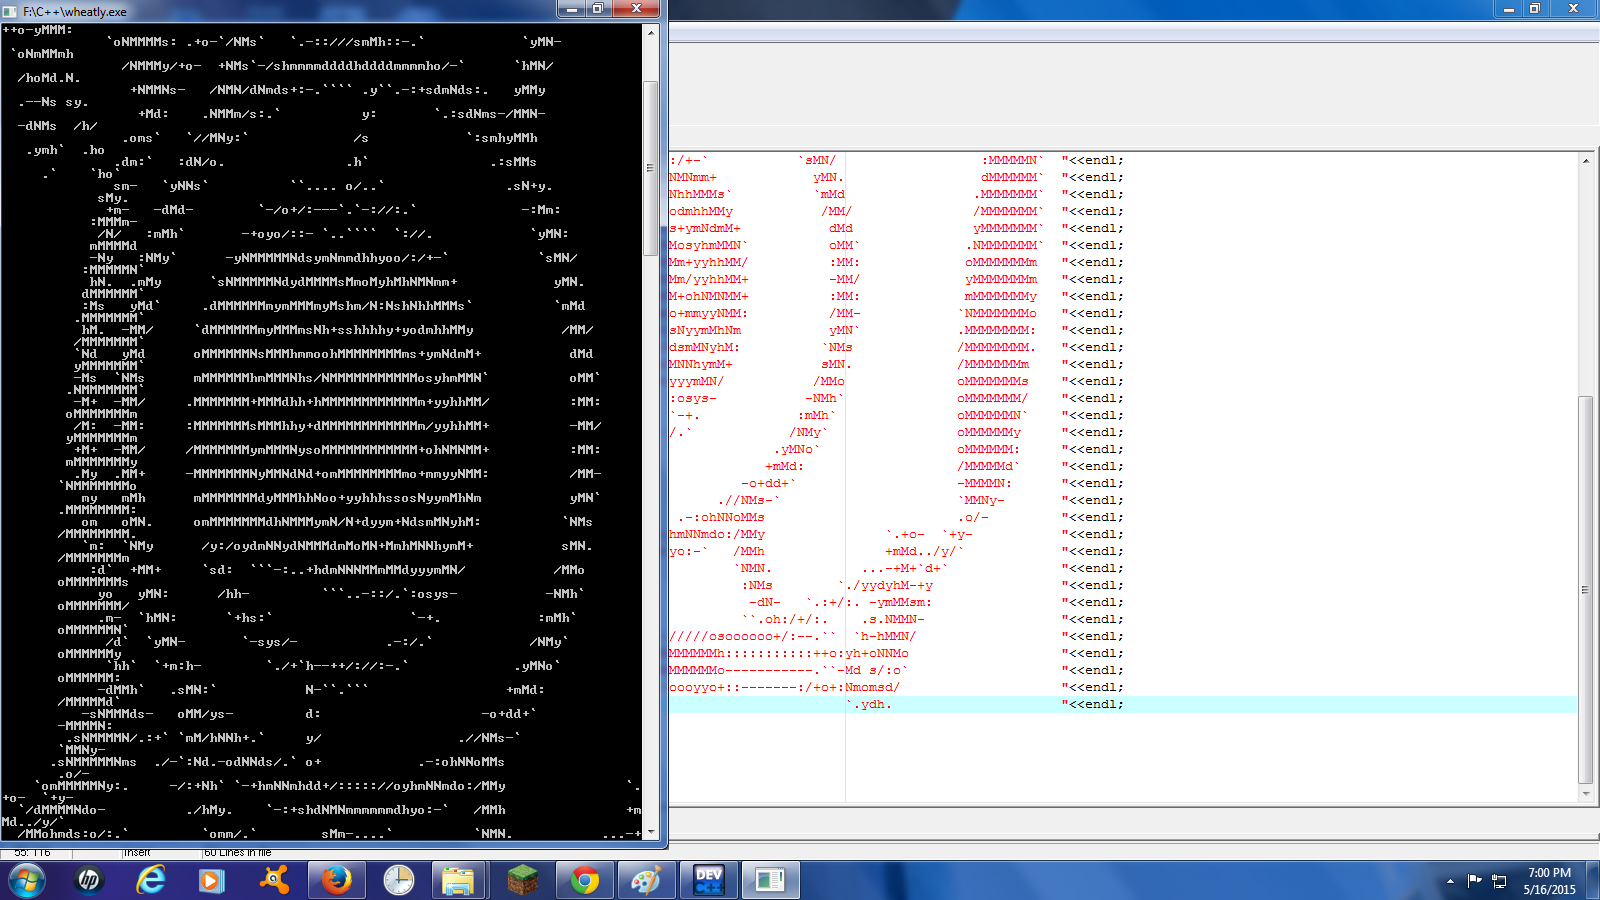Screen dimensions: 1600x900
Task: Open Internet Explorer from the taskbar
Action: tap(150, 880)
